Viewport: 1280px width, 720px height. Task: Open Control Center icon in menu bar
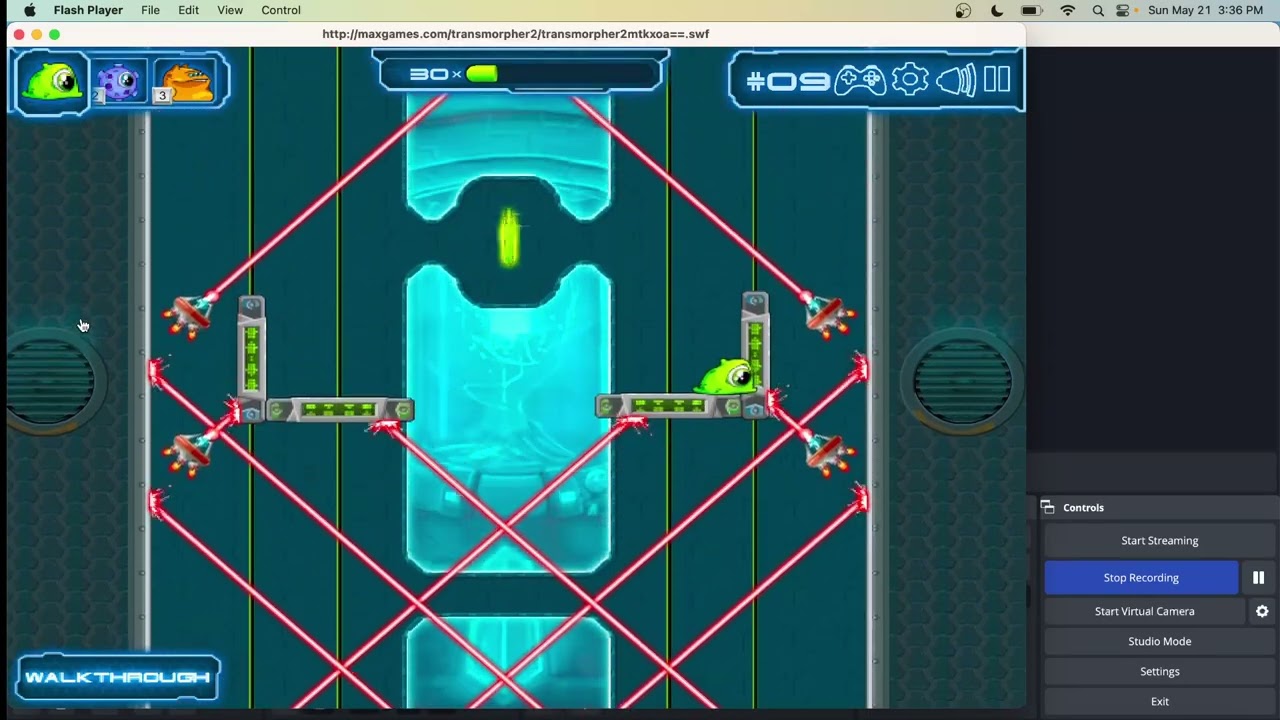click(x=1122, y=10)
